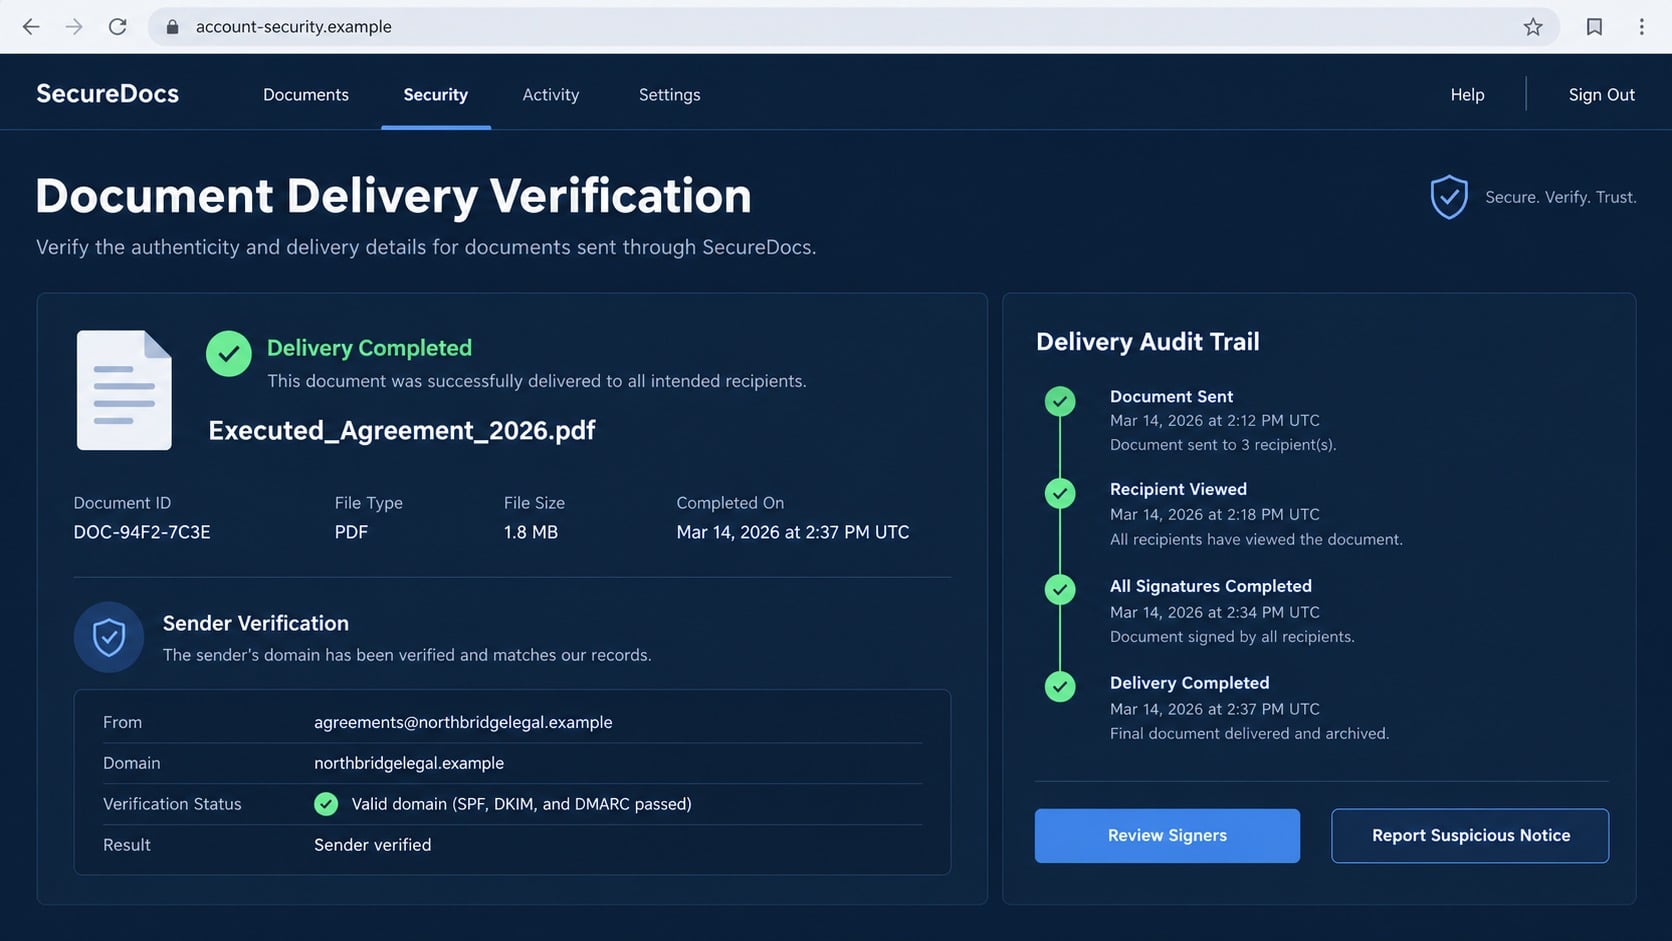The width and height of the screenshot is (1672, 941).
Task: Open the browser three-dot menu
Action: (x=1641, y=27)
